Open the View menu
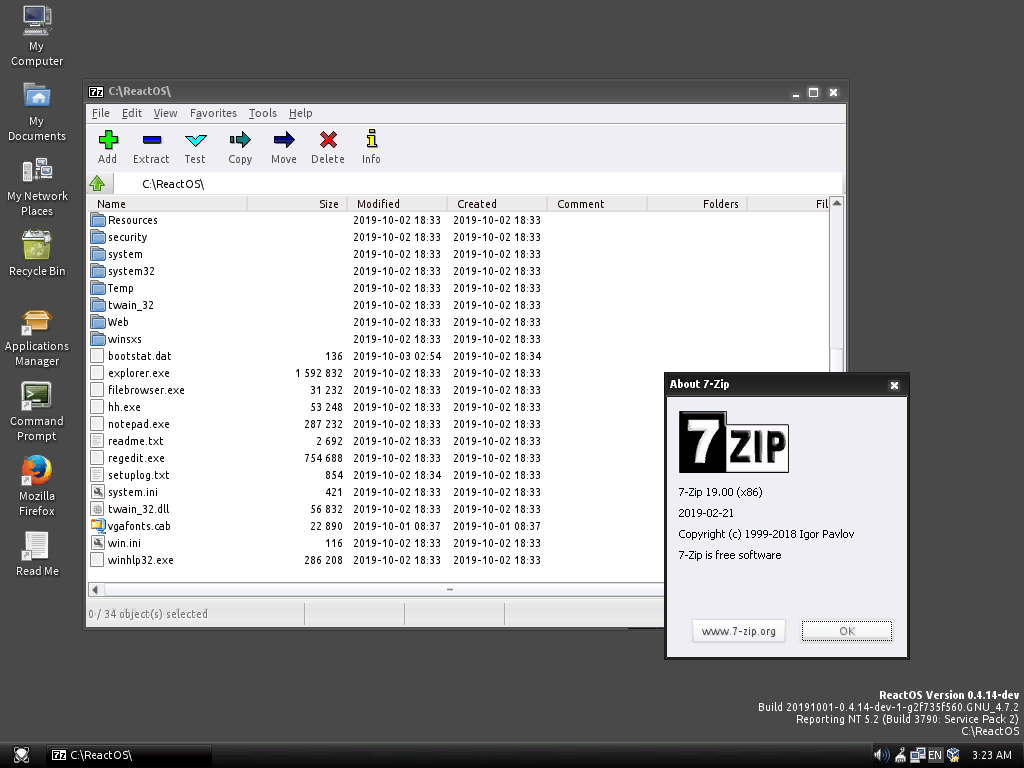The image size is (1024, 768). coord(165,113)
